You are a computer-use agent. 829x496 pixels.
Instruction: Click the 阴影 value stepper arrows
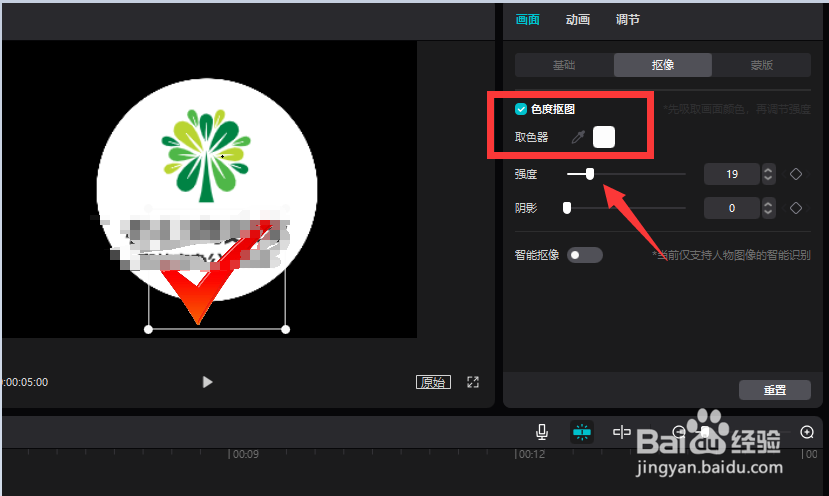click(768, 208)
